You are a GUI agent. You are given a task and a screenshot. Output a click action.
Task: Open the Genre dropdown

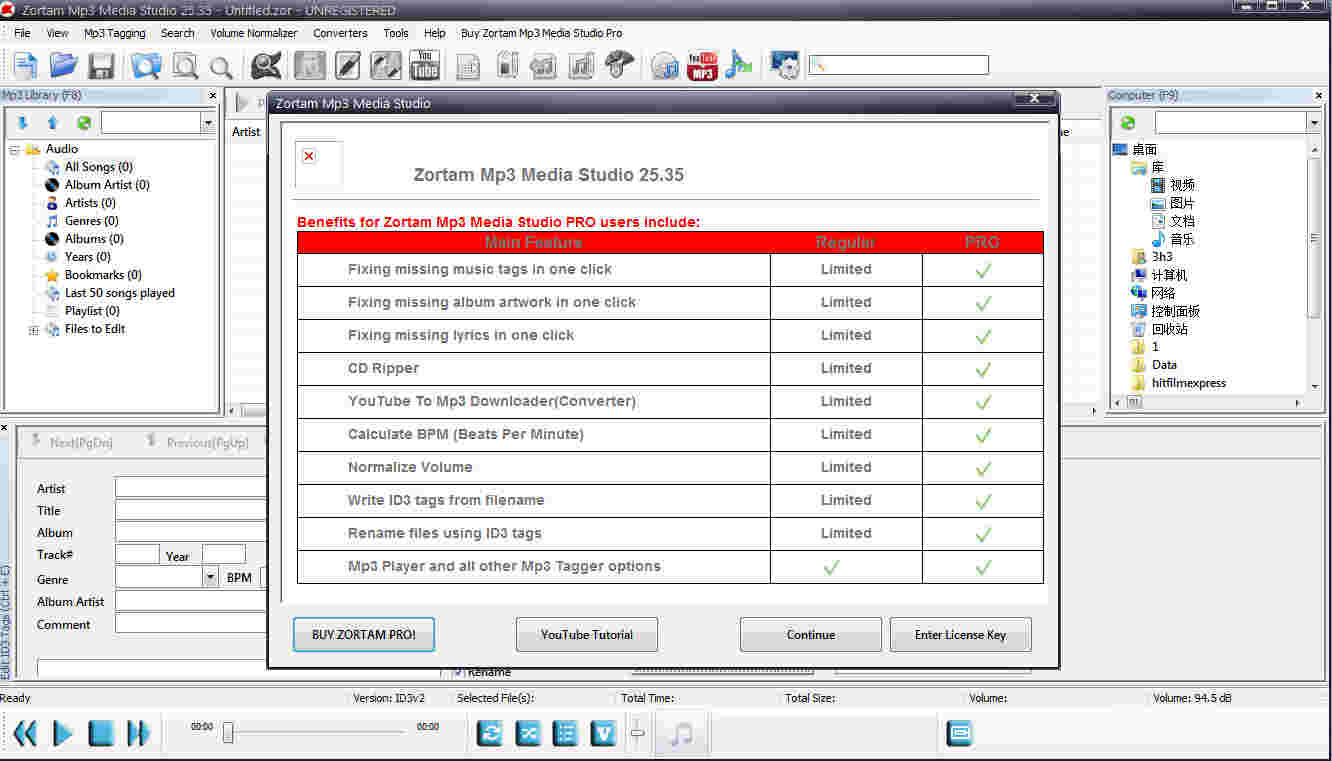[x=210, y=578]
